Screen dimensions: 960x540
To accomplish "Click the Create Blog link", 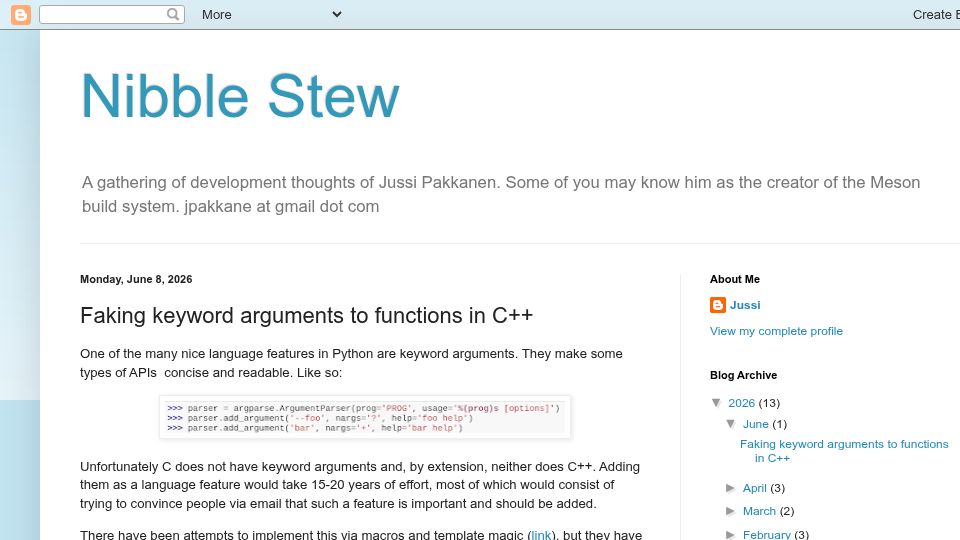I will point(936,15).
